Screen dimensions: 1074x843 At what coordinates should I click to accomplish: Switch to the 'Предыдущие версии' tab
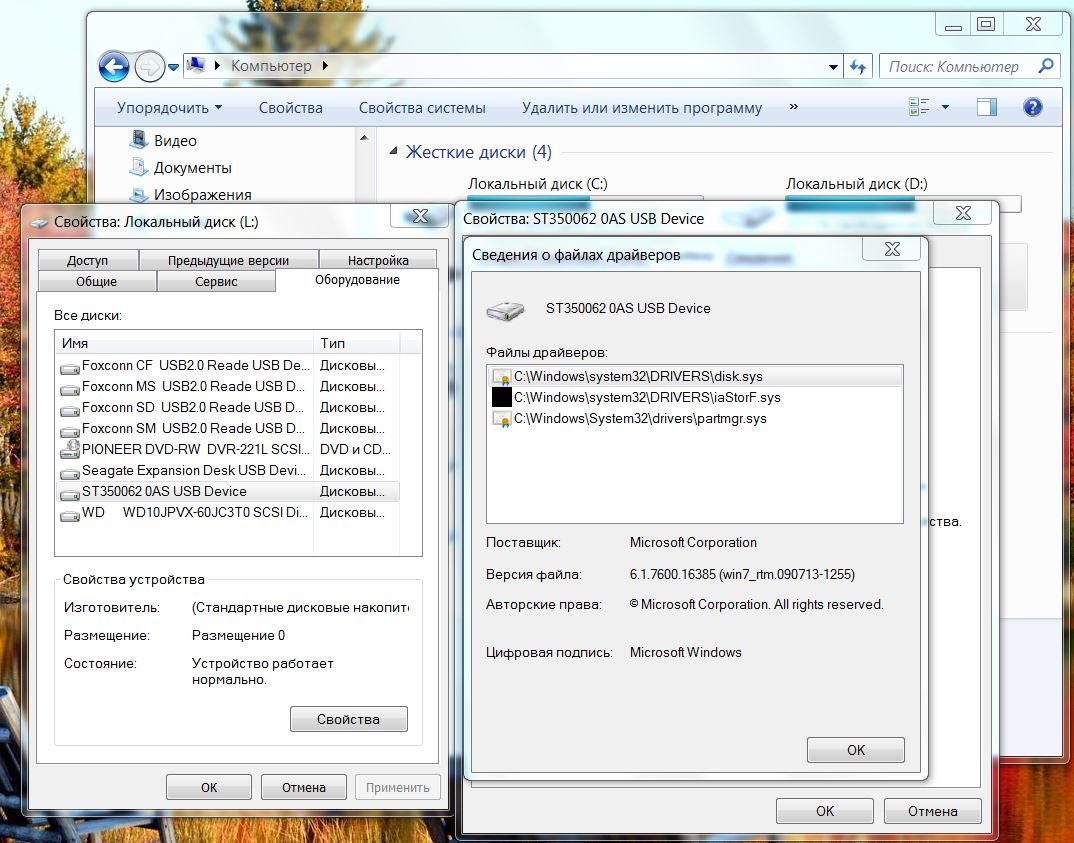click(x=228, y=260)
